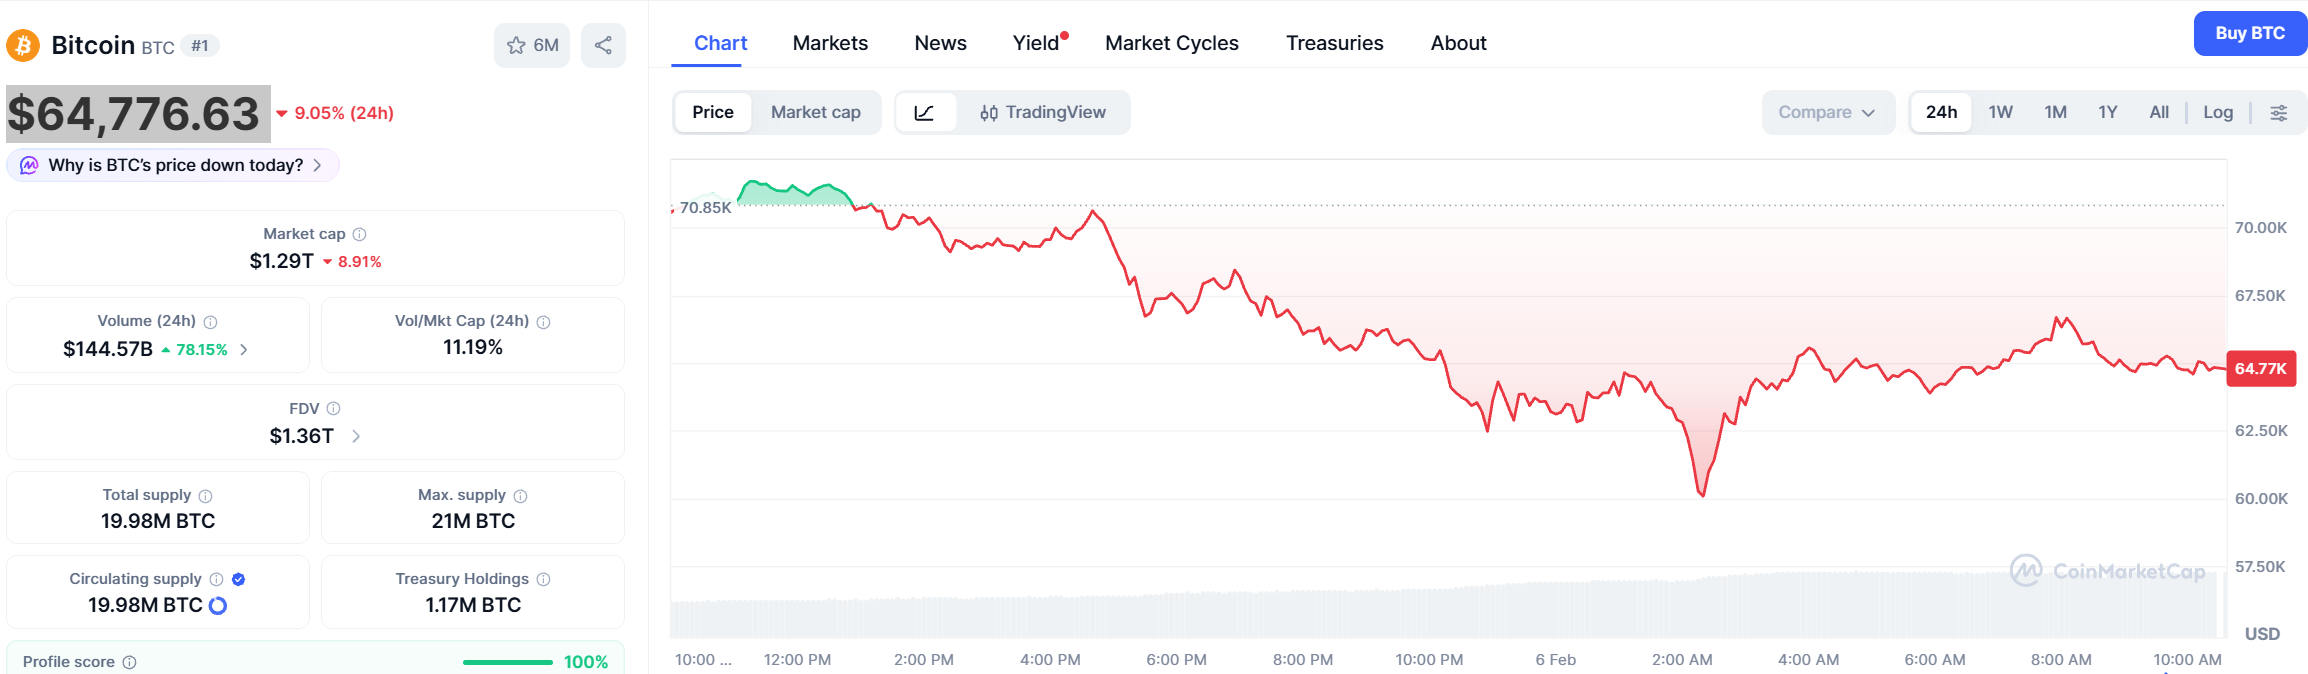This screenshot has width=2308, height=674.
Task: Open the Compare dropdown
Action: 1826,113
